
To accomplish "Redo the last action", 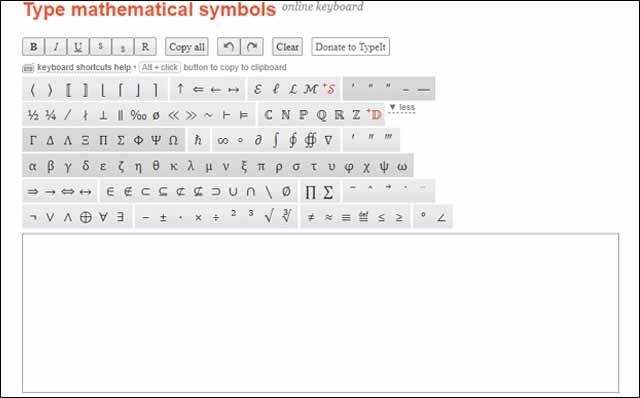I will [252, 47].
